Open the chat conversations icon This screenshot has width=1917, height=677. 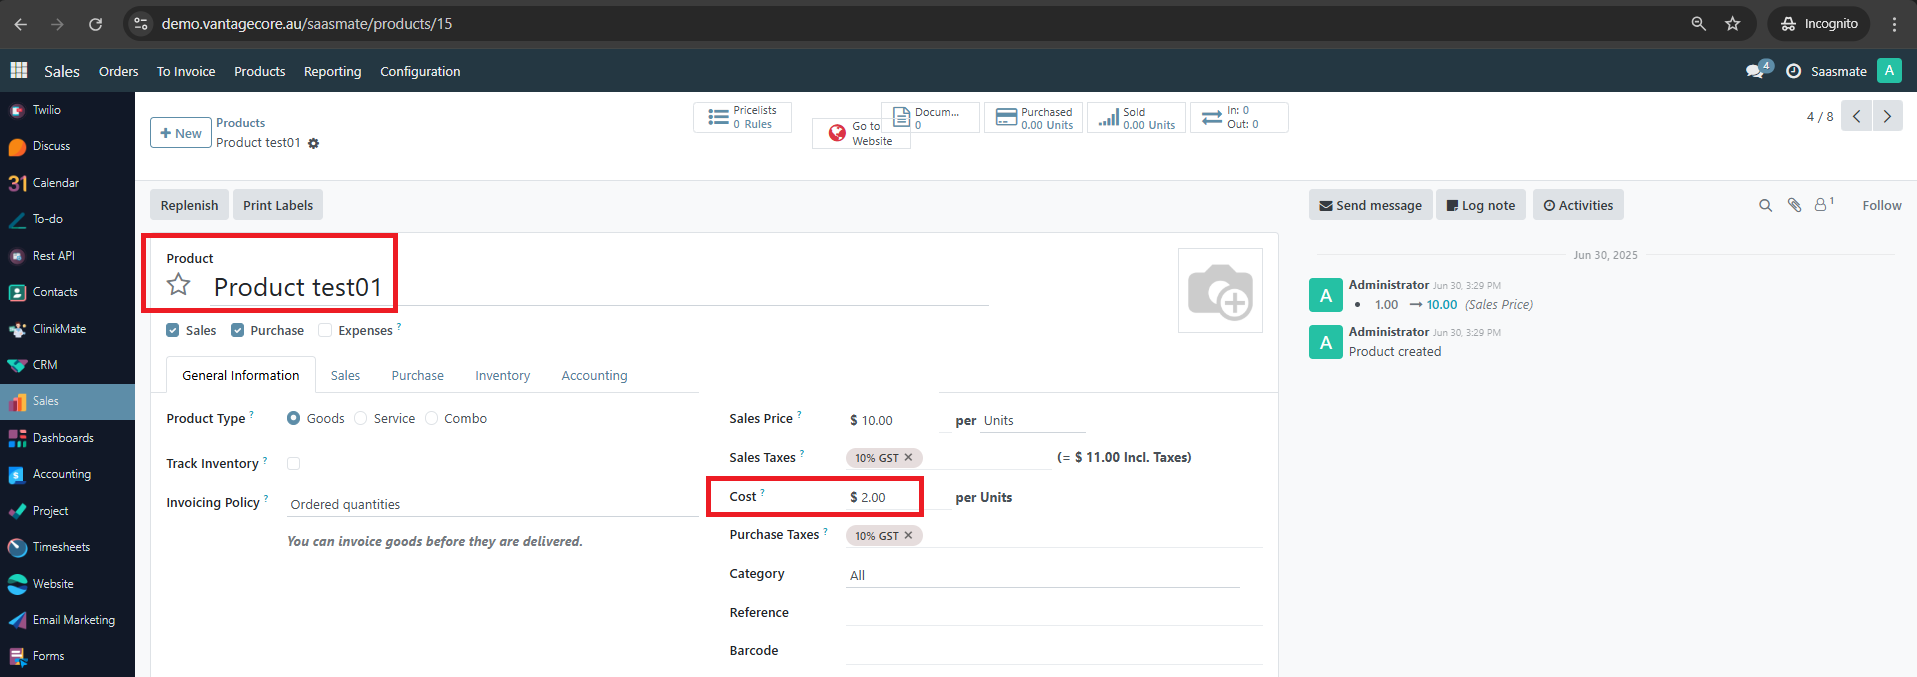[x=1754, y=71]
